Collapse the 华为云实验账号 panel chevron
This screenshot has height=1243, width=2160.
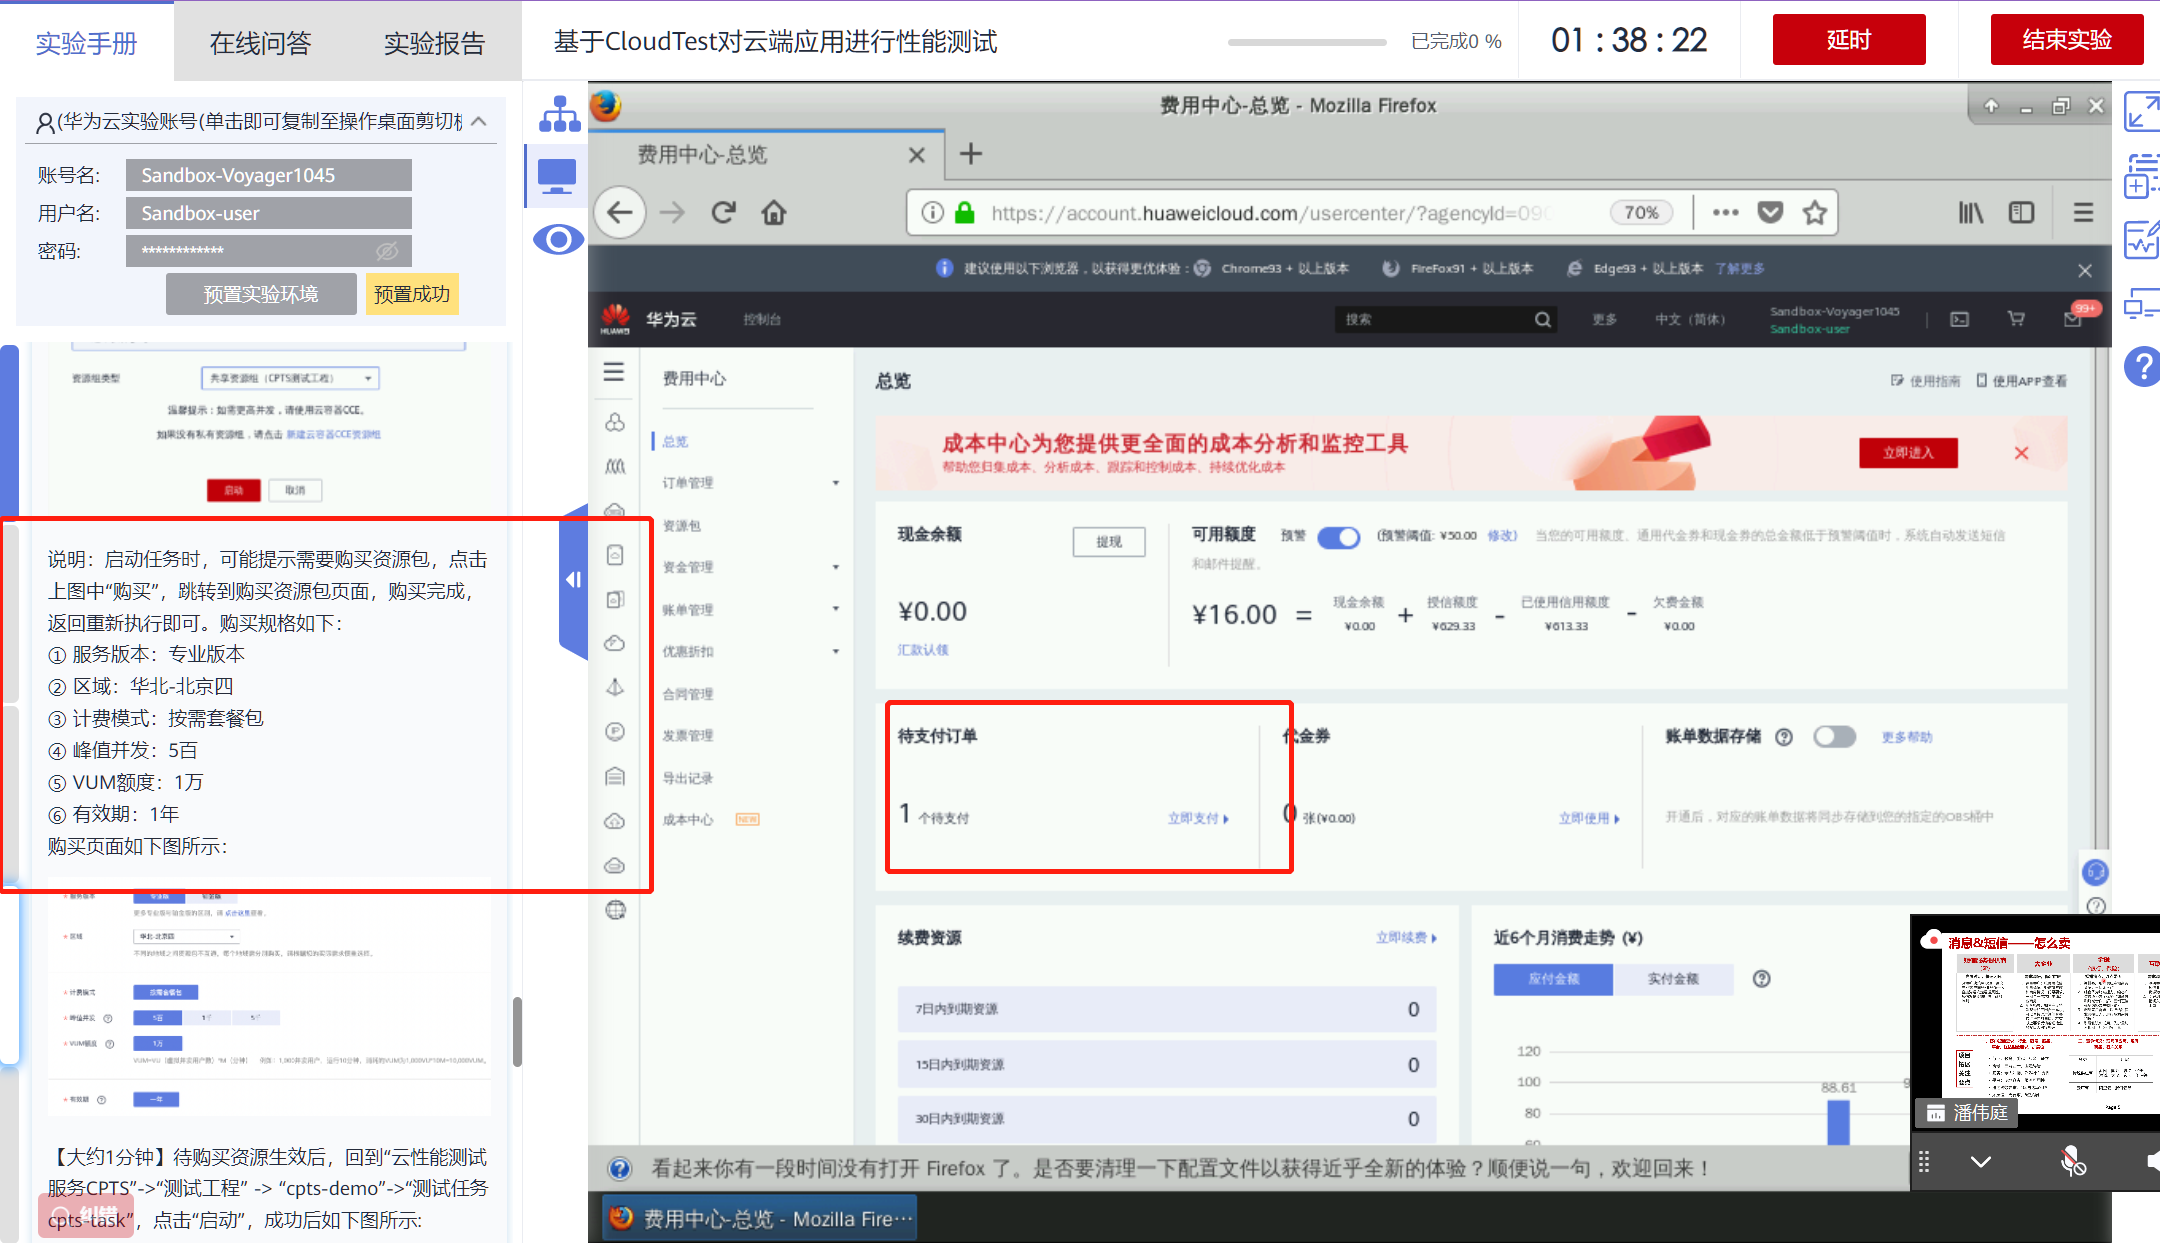pyautogui.click(x=479, y=122)
